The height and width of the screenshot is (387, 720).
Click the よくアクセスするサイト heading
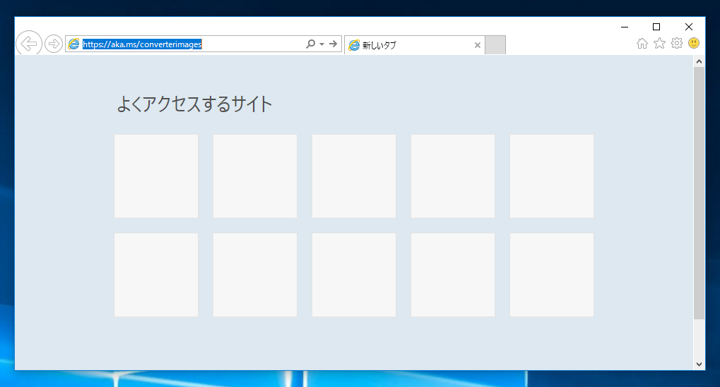coord(194,104)
